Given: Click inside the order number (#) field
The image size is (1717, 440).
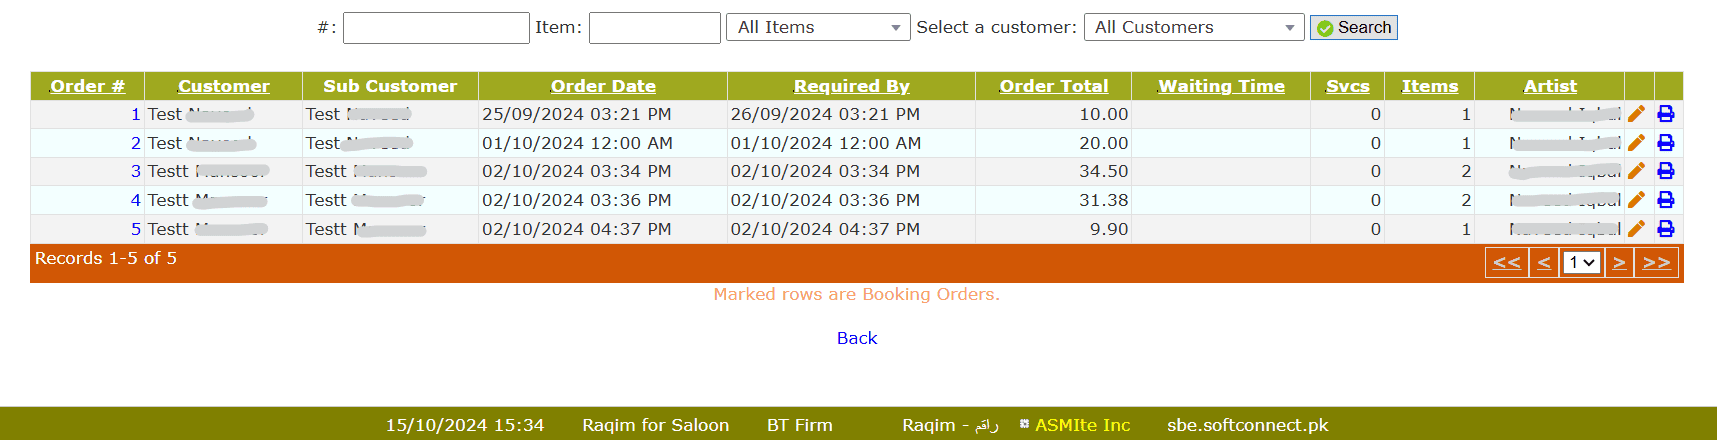Looking at the screenshot, I should (x=436, y=28).
